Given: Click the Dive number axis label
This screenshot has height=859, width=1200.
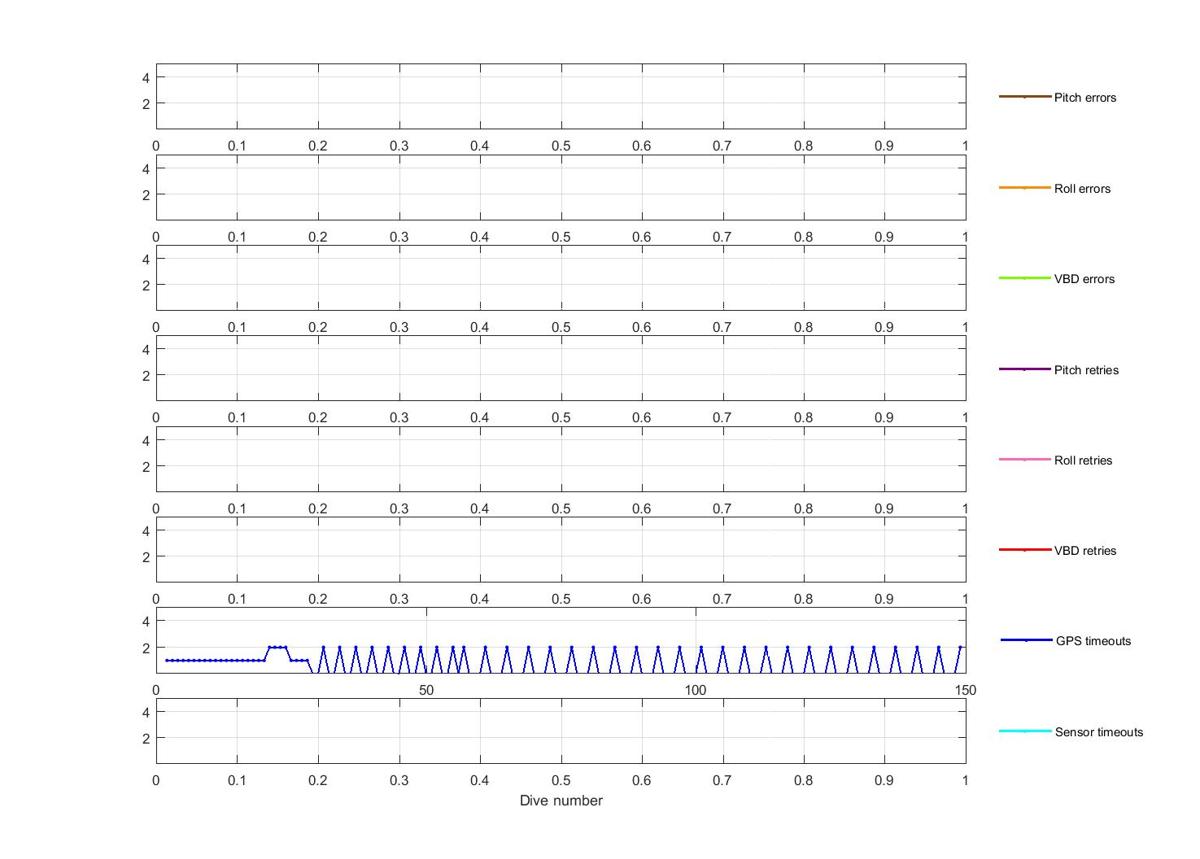Looking at the screenshot, I should [x=561, y=801].
